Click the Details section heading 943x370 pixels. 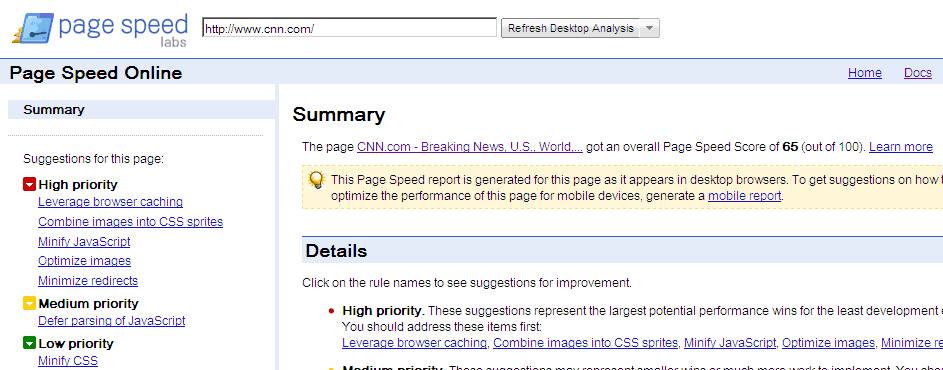point(336,251)
